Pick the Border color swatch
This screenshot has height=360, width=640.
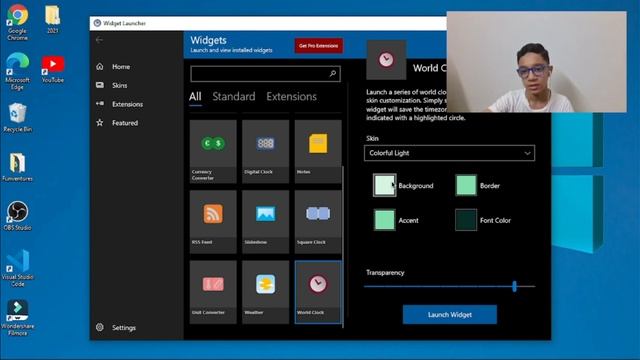click(x=466, y=185)
